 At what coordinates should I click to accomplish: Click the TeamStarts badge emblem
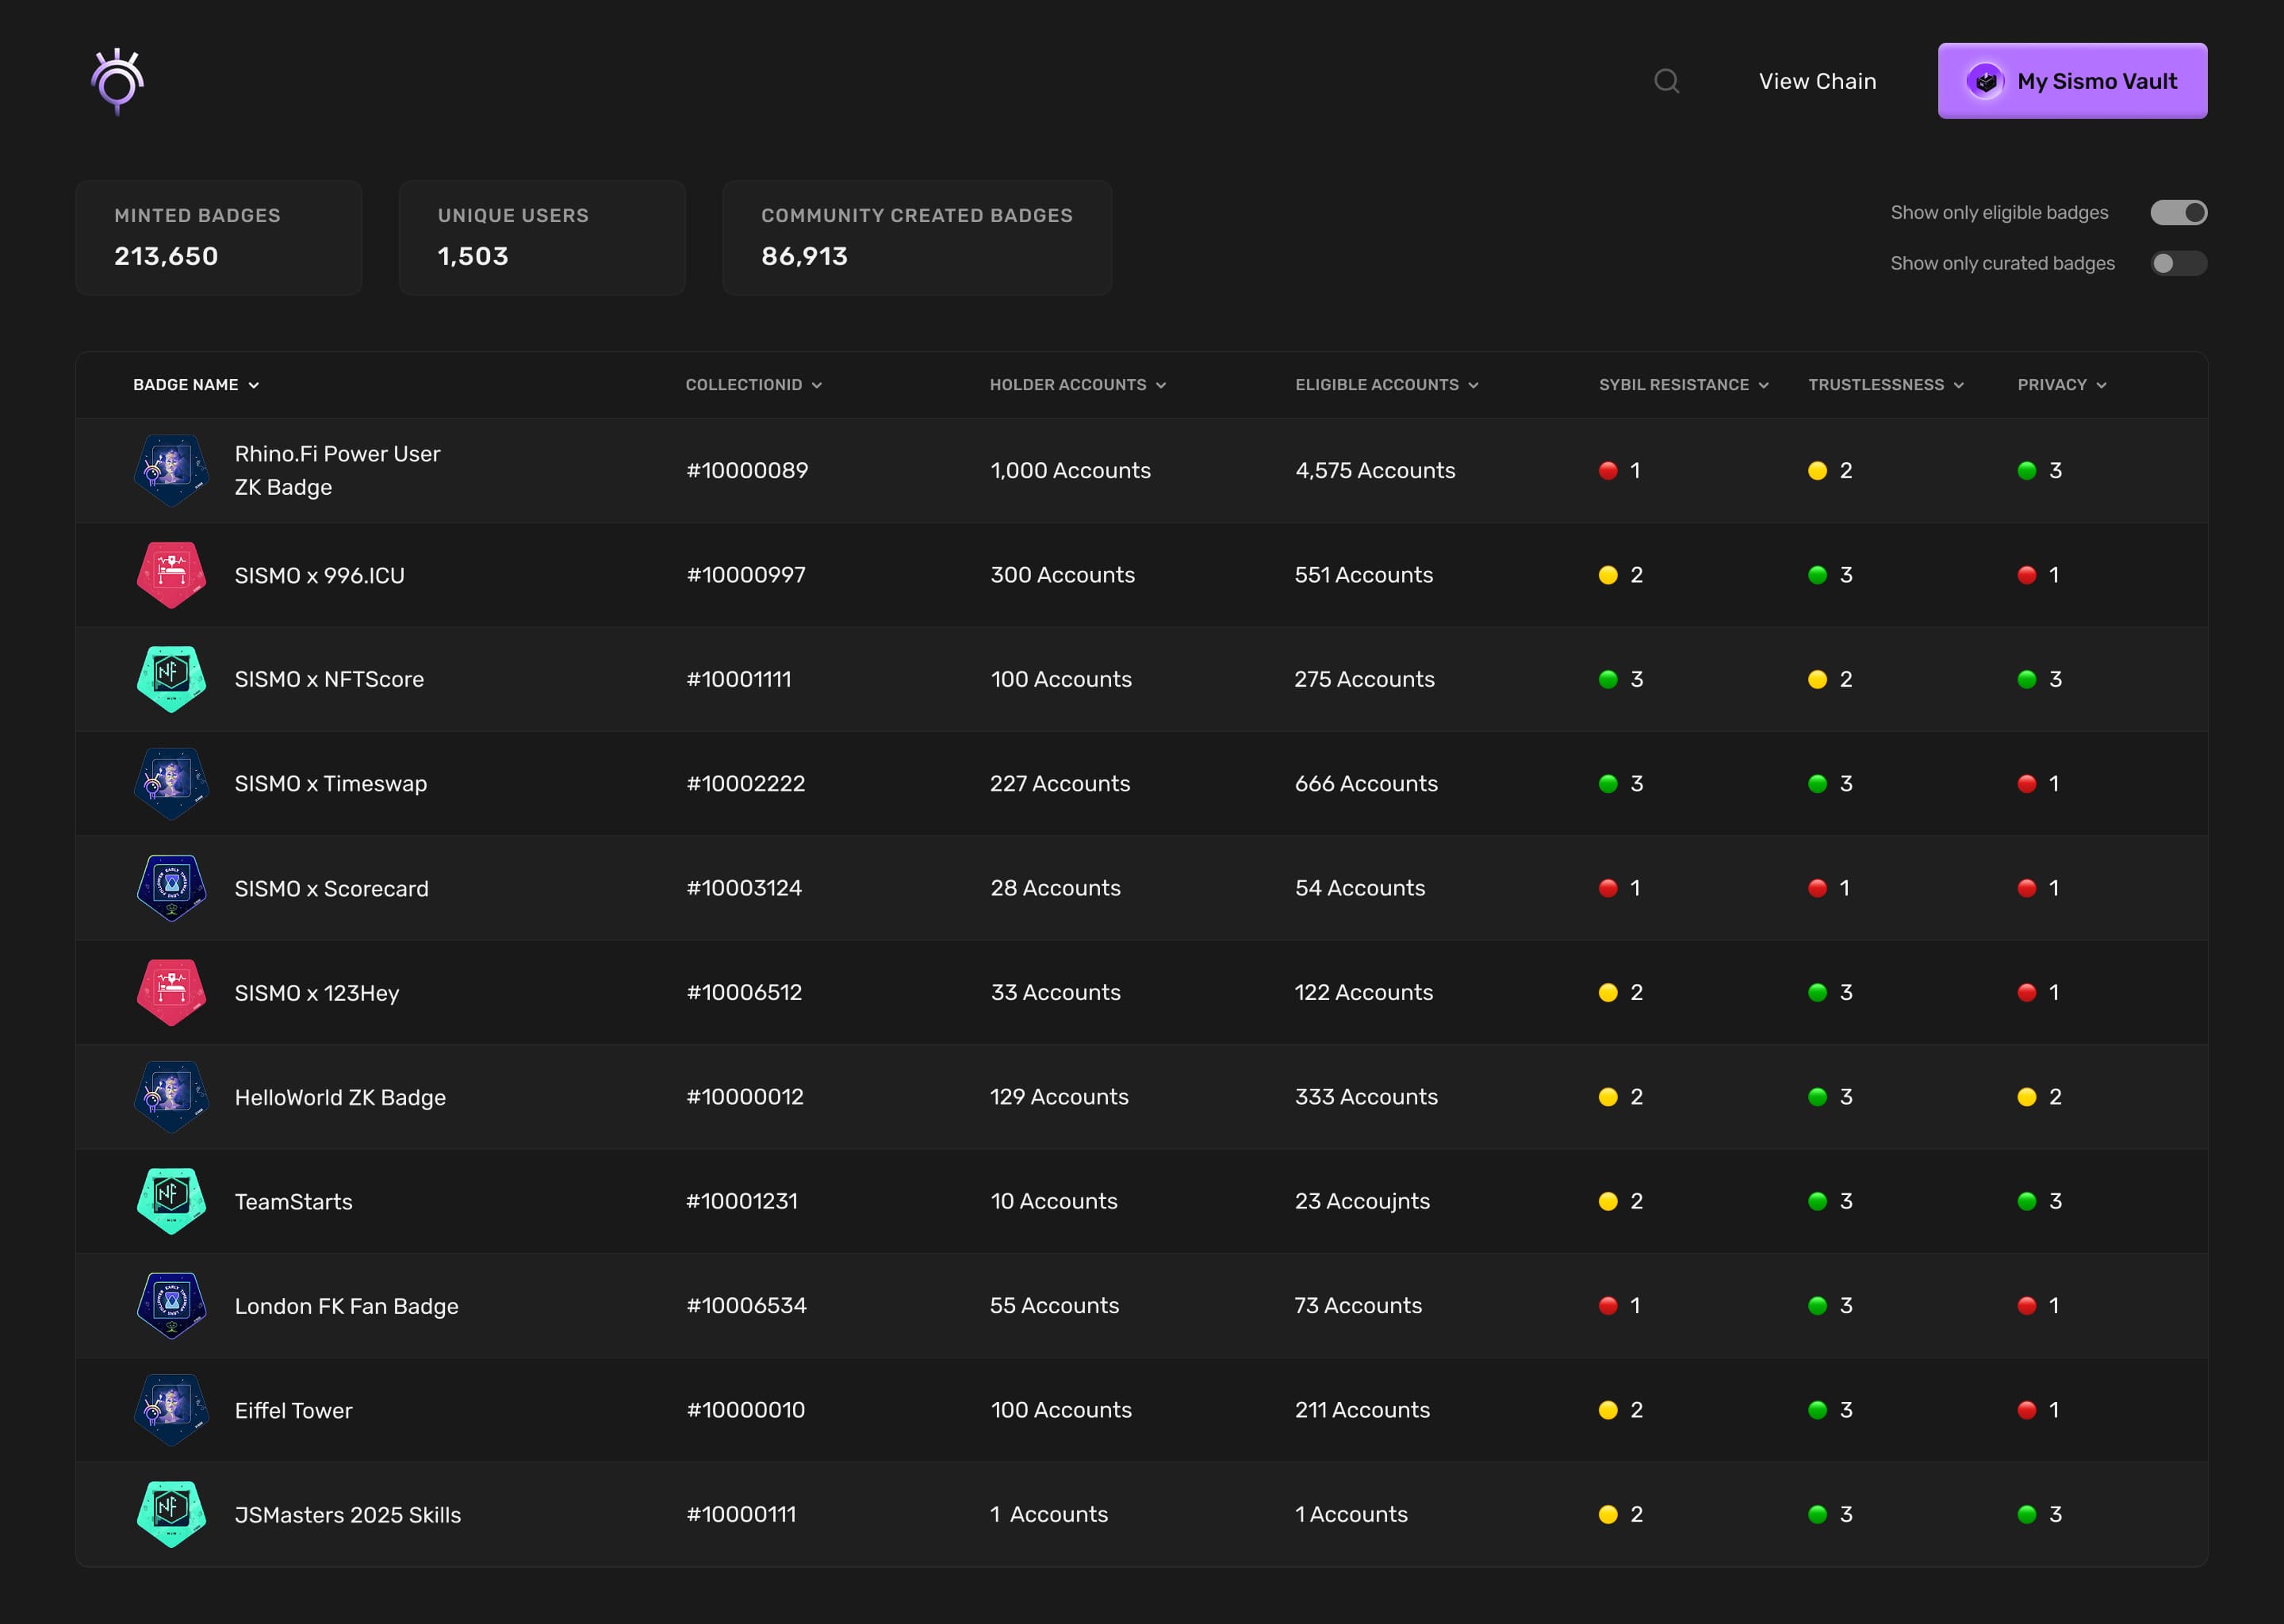171,1201
